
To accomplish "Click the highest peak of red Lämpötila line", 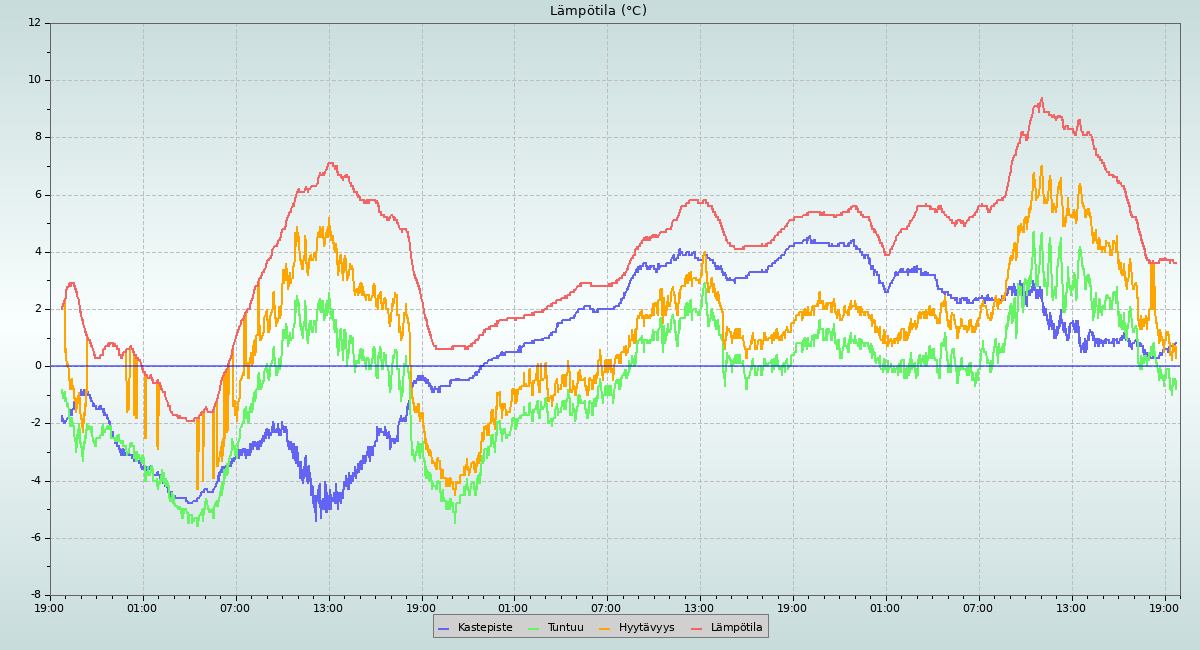I will tap(1041, 99).
